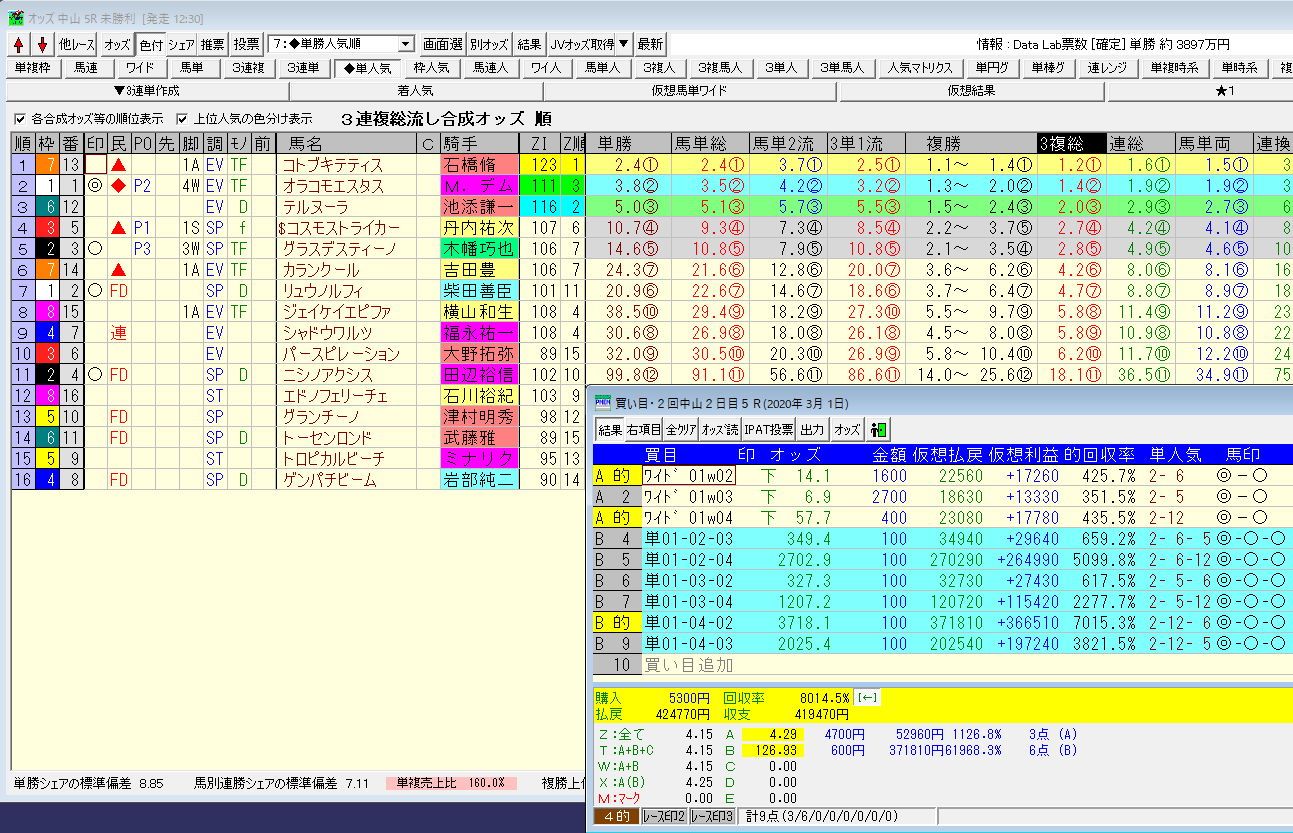This screenshot has height=833, width=1293.
Task: Click the 仮想馬単ワイド button
Action: click(690, 91)
